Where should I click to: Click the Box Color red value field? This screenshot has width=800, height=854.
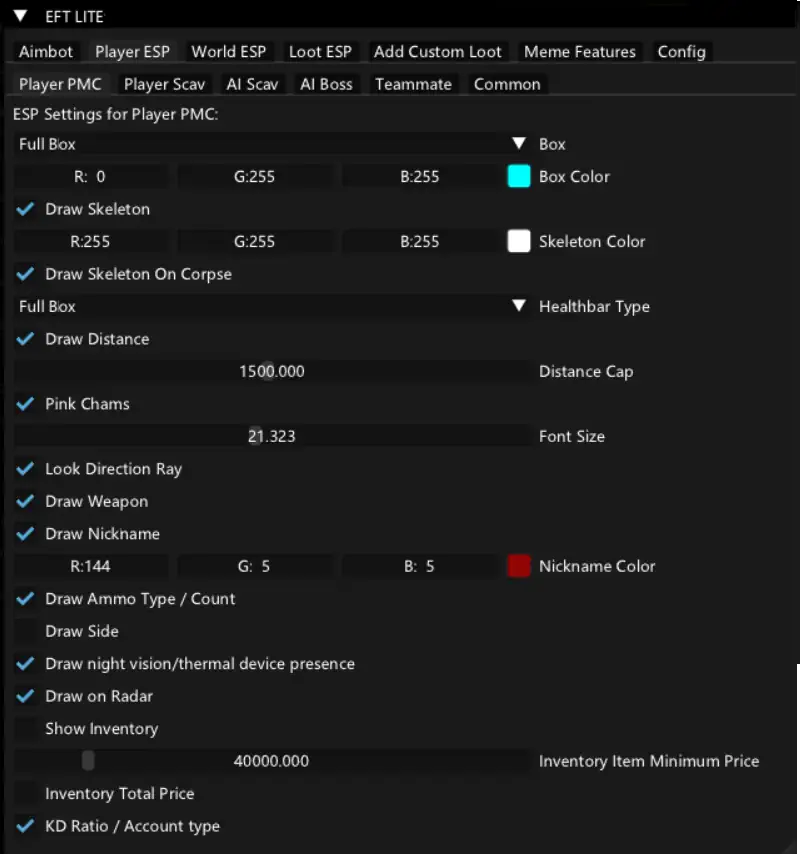[90, 176]
